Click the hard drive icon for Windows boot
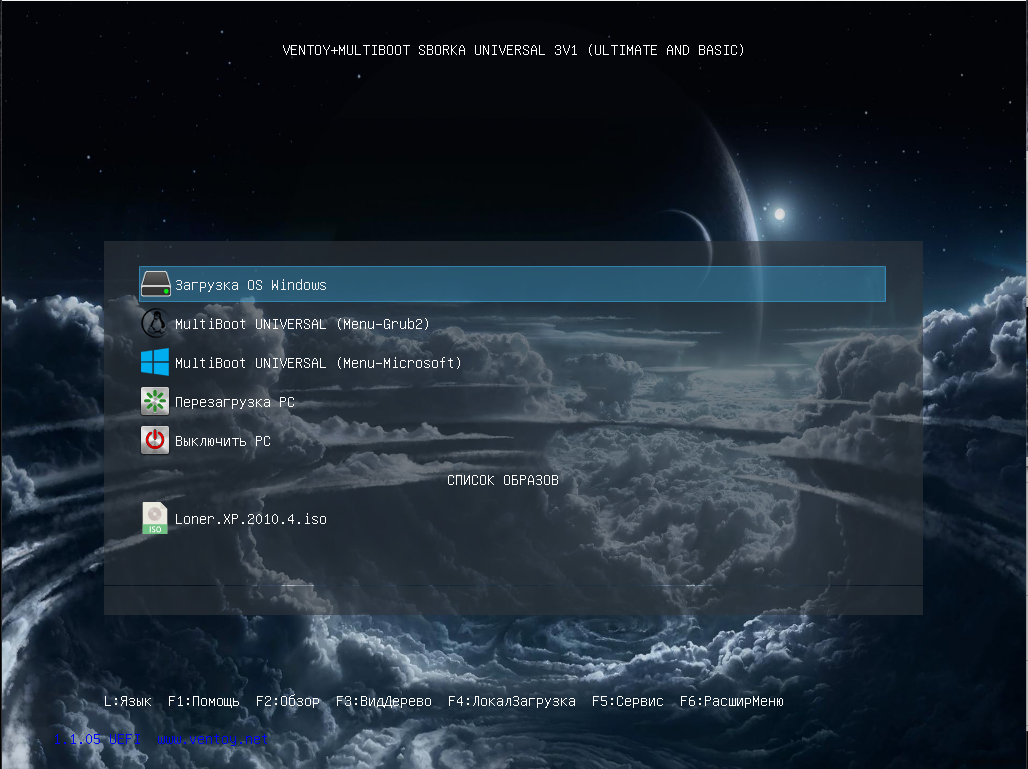This screenshot has height=769, width=1028. tap(155, 284)
